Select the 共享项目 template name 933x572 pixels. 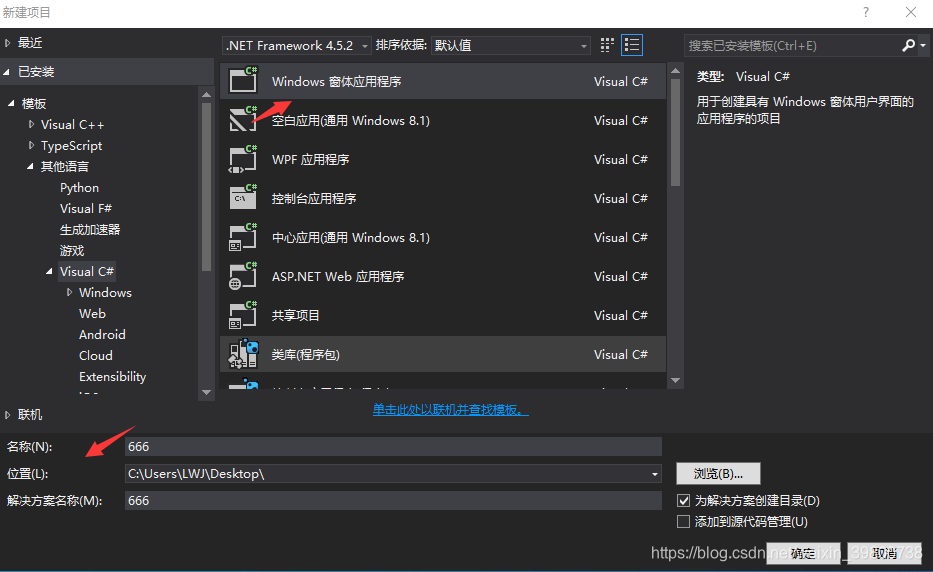296,315
